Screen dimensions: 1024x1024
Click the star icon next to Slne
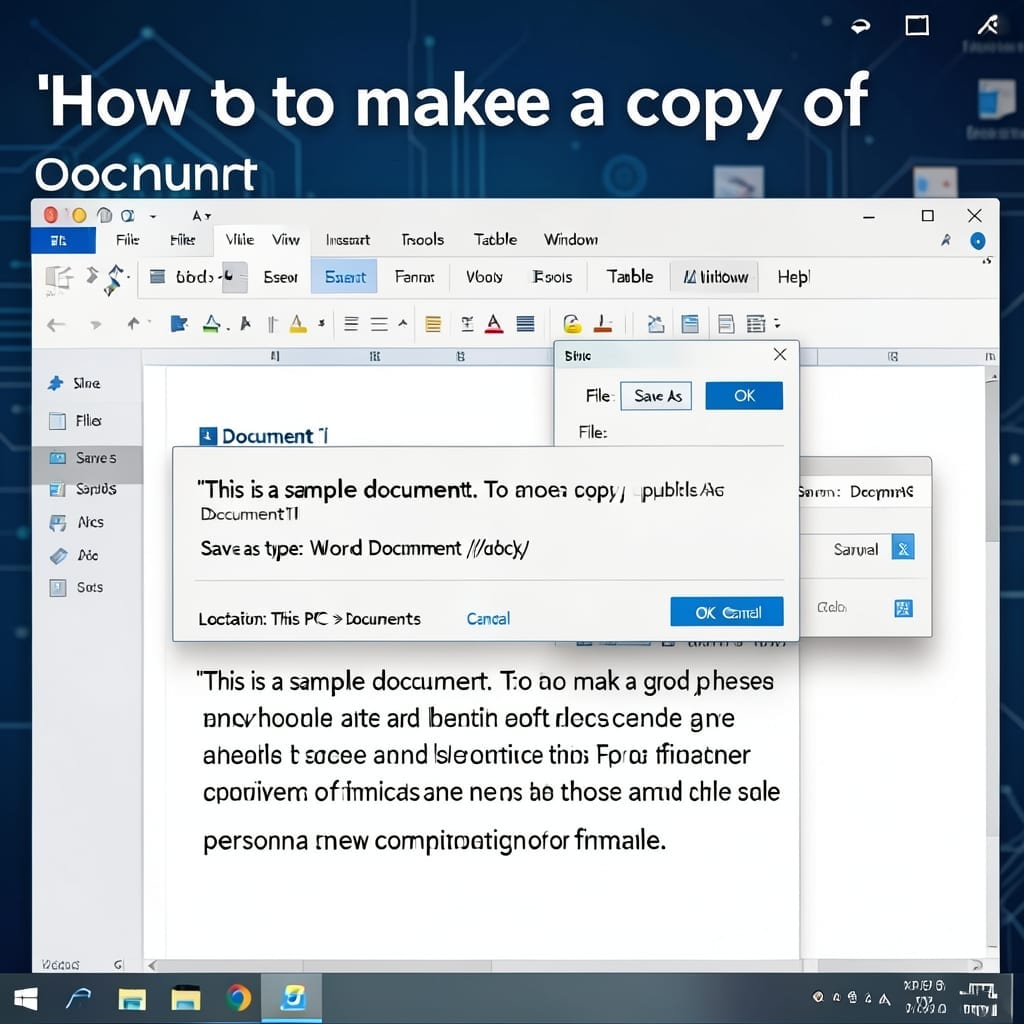[x=56, y=383]
